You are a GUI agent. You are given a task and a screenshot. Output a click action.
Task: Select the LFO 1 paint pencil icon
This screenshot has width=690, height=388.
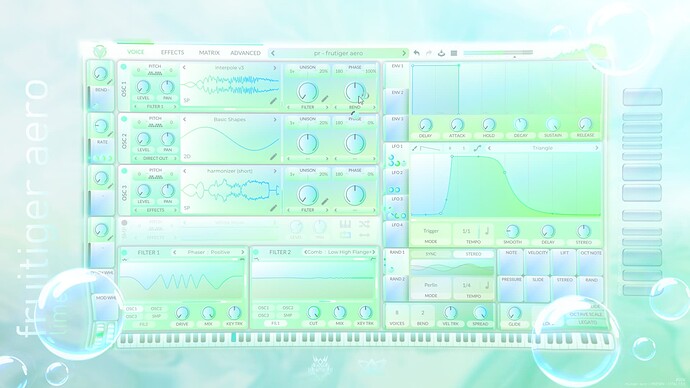pos(415,148)
